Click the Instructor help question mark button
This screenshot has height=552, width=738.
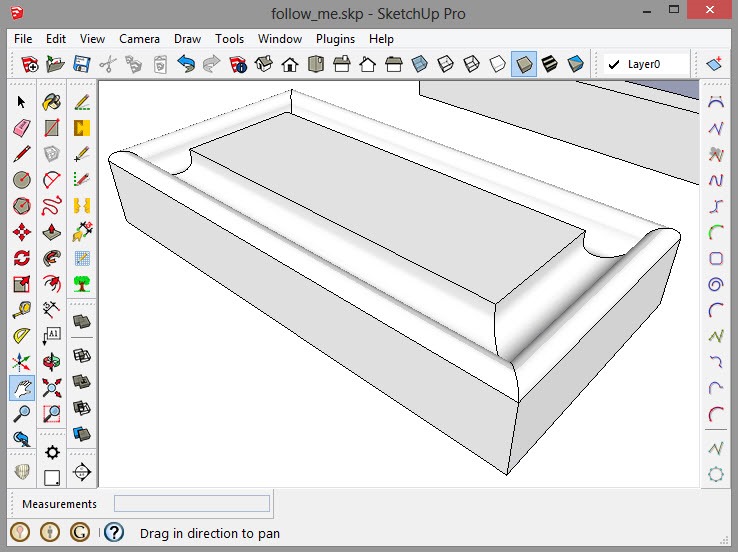pyautogui.click(x=114, y=533)
